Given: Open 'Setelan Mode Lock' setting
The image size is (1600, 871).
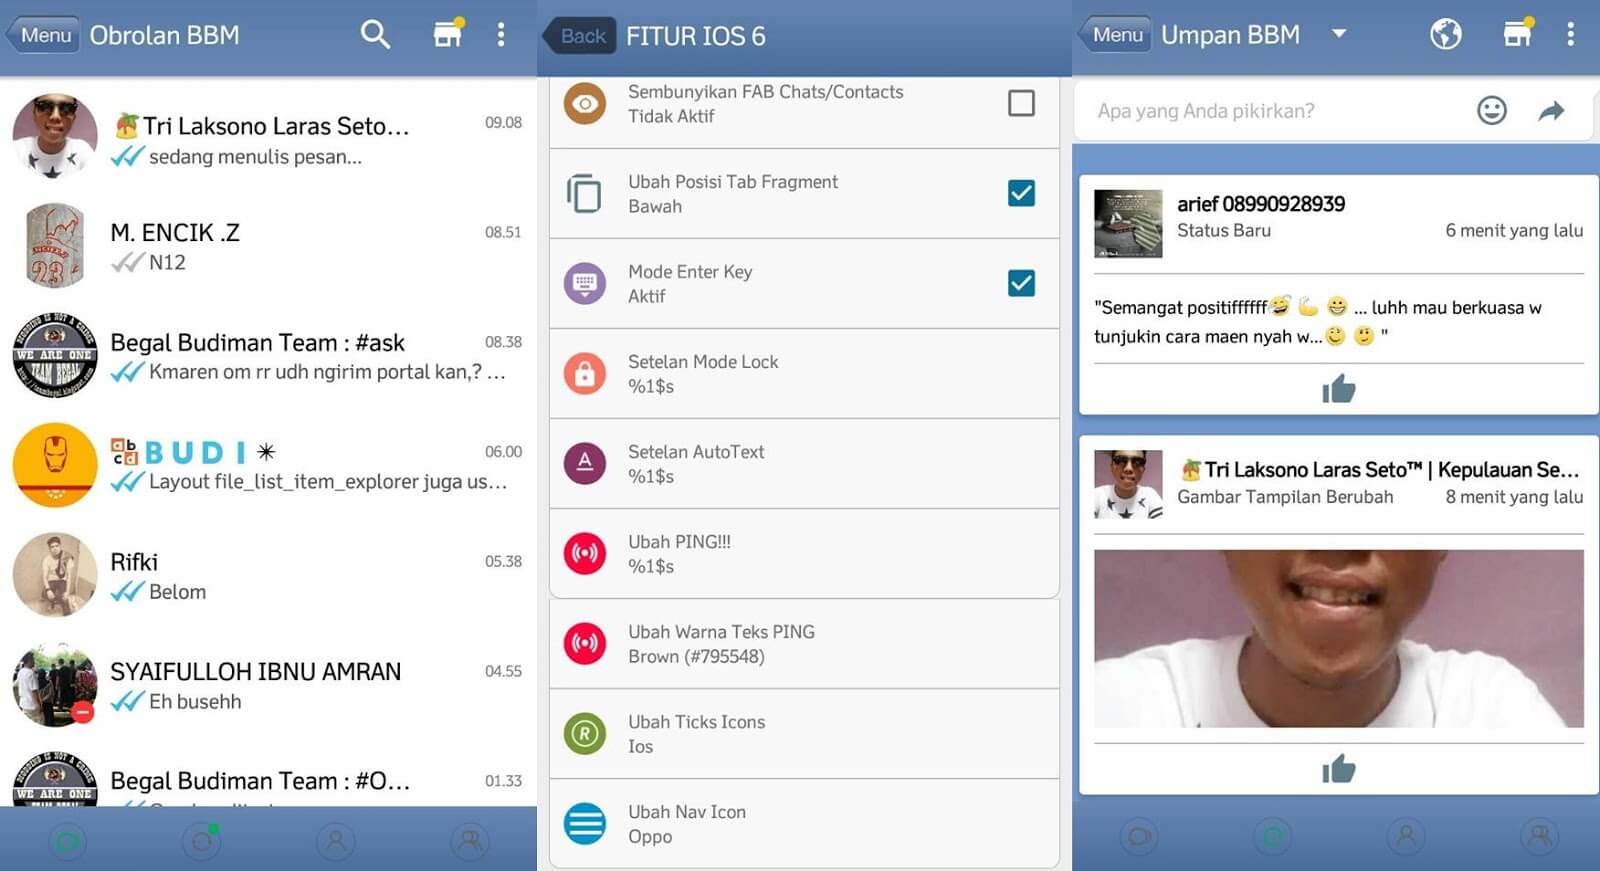Looking at the screenshot, I should coord(804,373).
